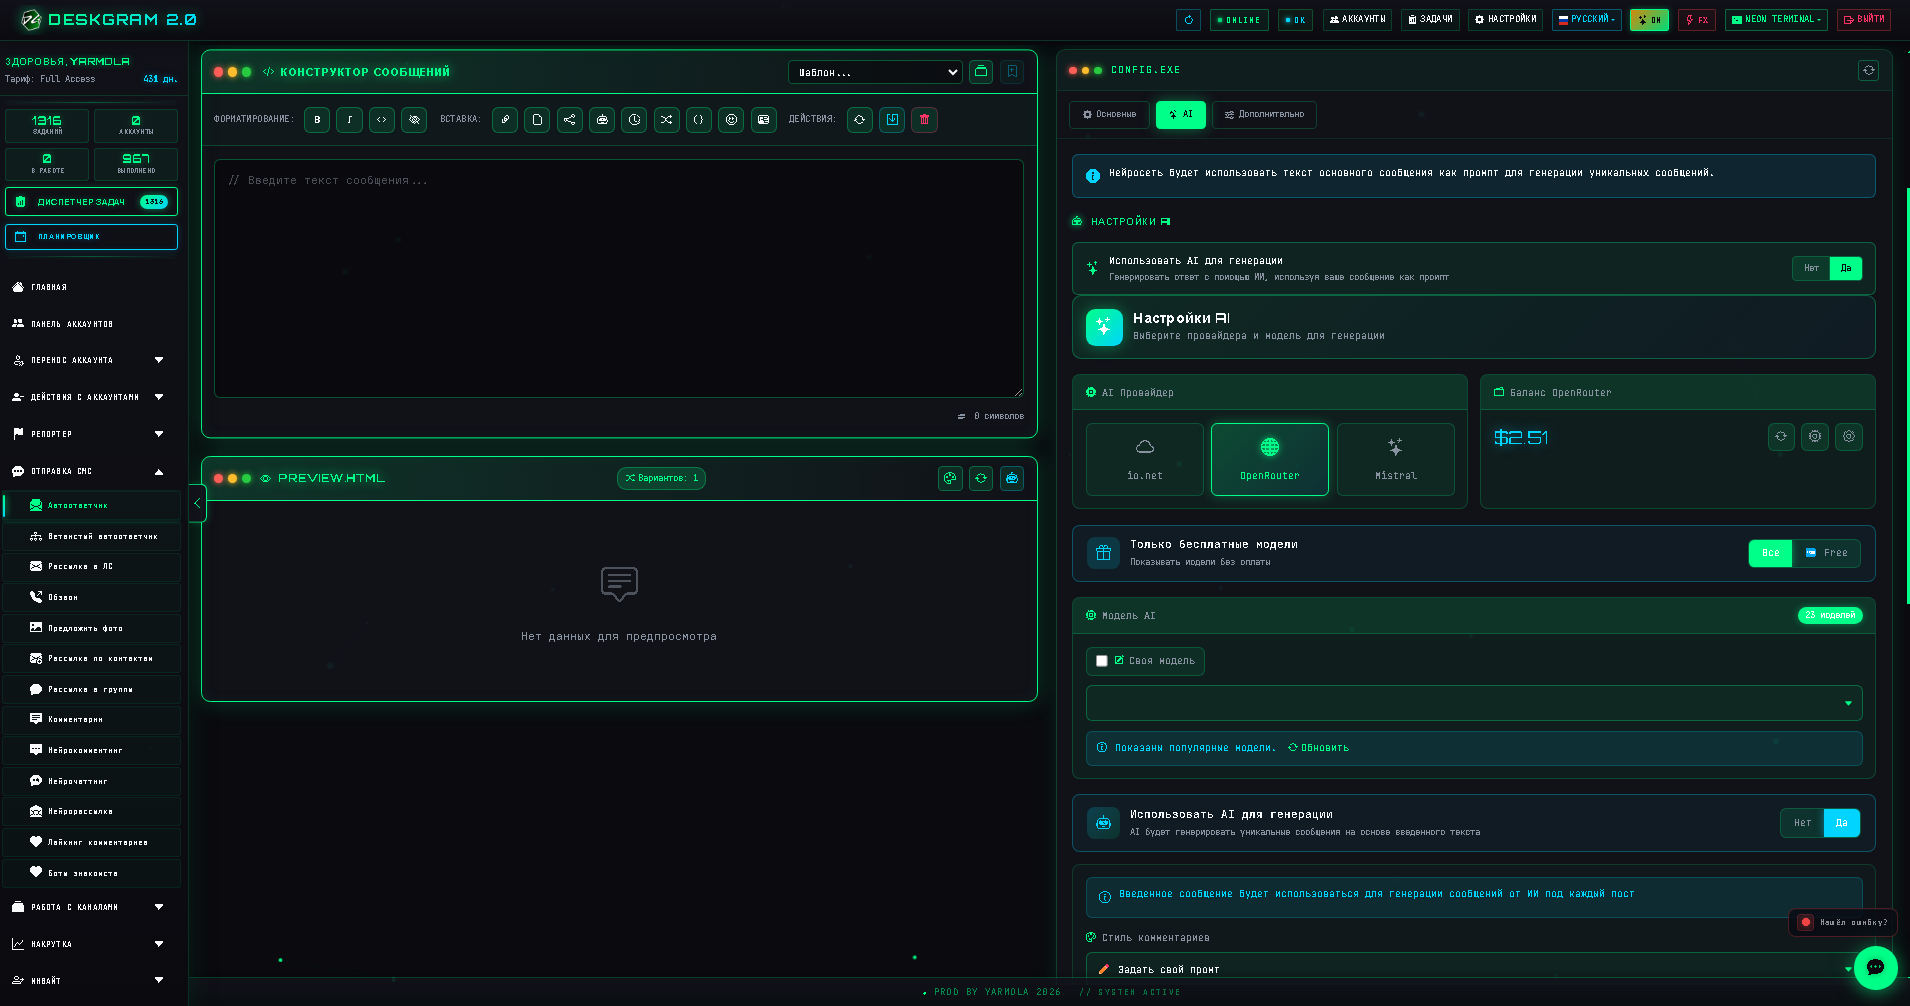
Task: Open the Neon Terminal theme dropdown
Action: coord(1776,20)
